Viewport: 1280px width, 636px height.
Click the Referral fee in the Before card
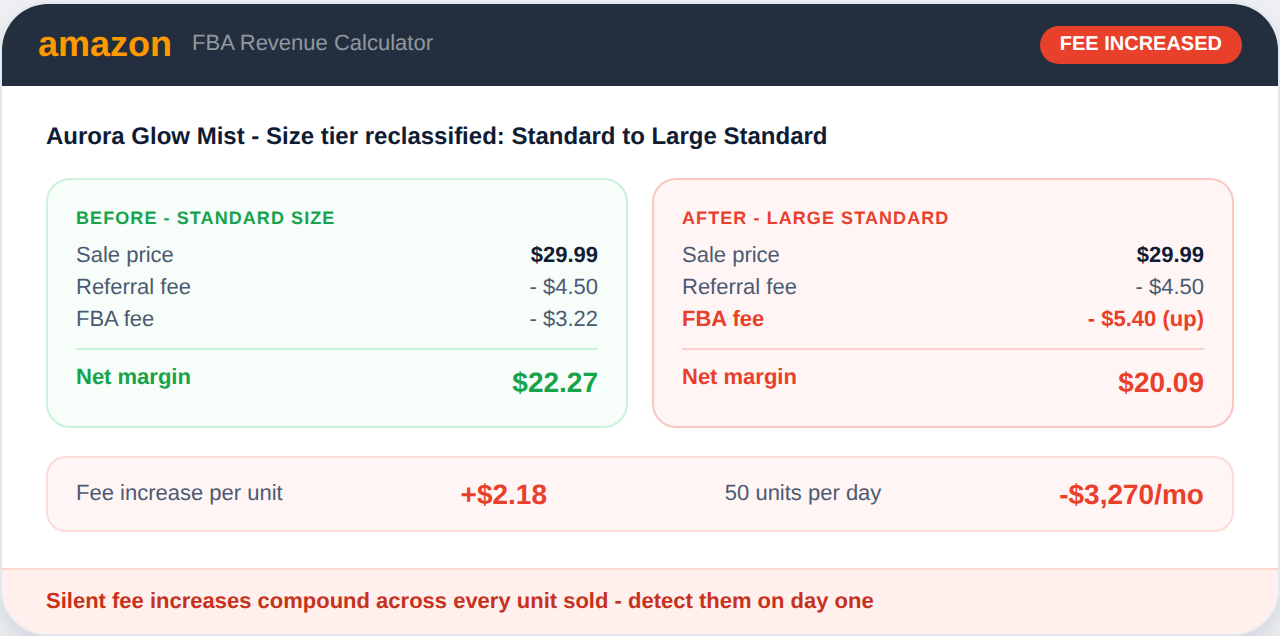click(x=133, y=287)
